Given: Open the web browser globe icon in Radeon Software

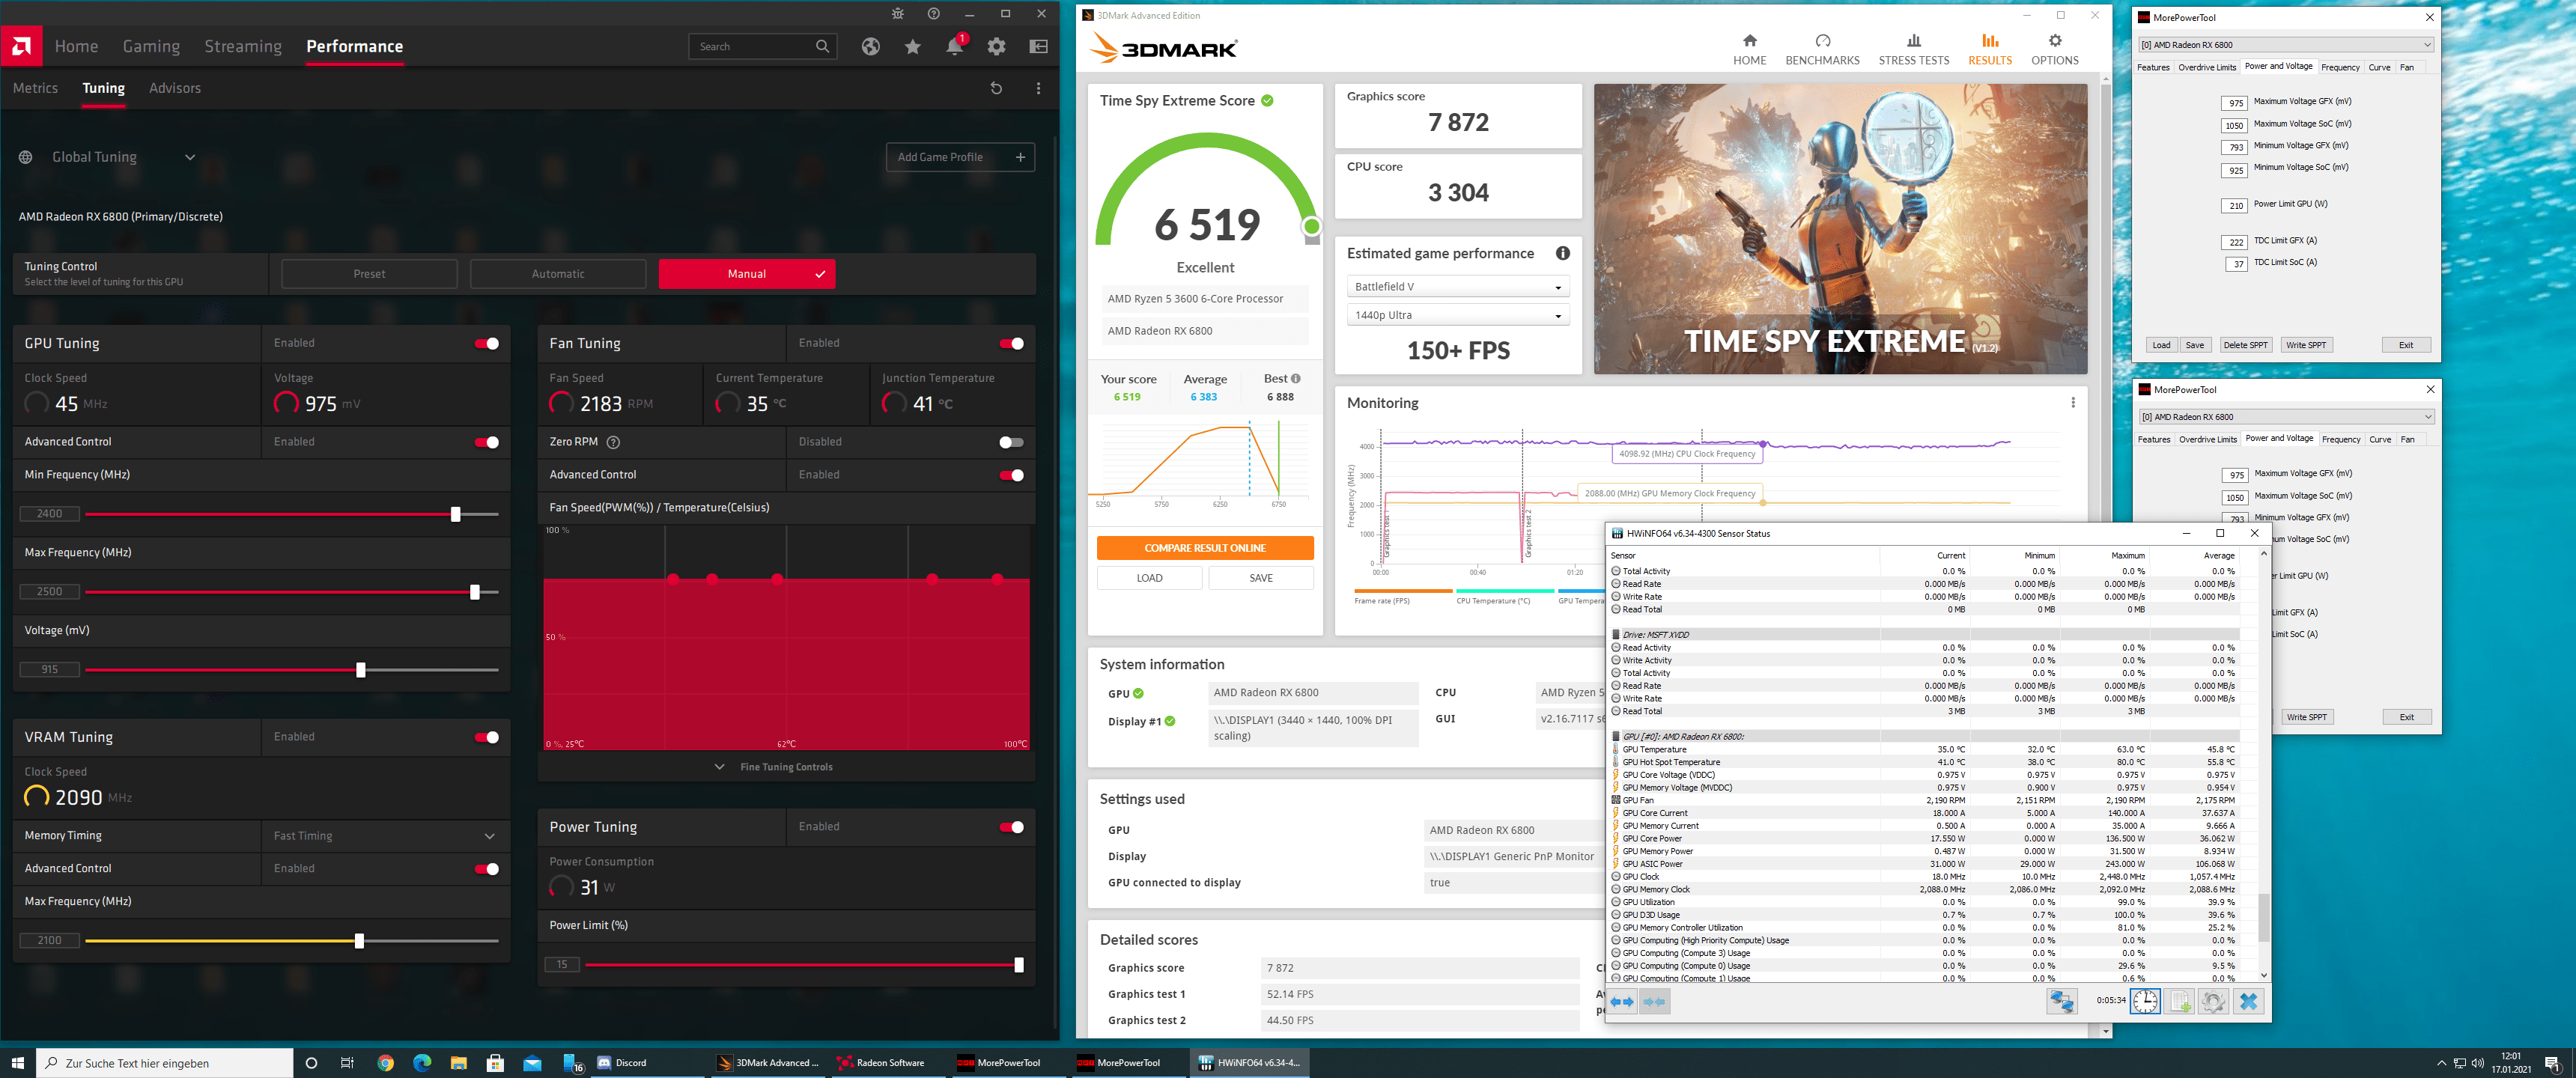Looking at the screenshot, I should pyautogui.click(x=871, y=47).
